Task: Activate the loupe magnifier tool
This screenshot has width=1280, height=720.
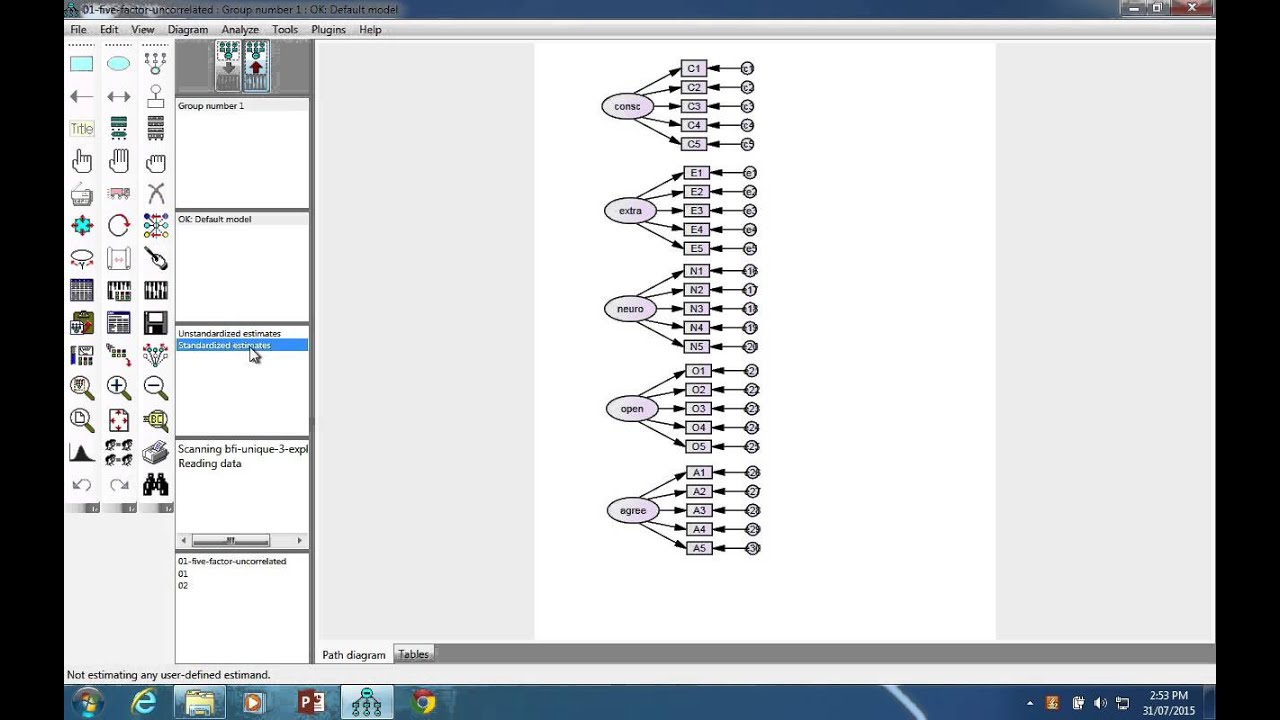Action: coord(155,420)
